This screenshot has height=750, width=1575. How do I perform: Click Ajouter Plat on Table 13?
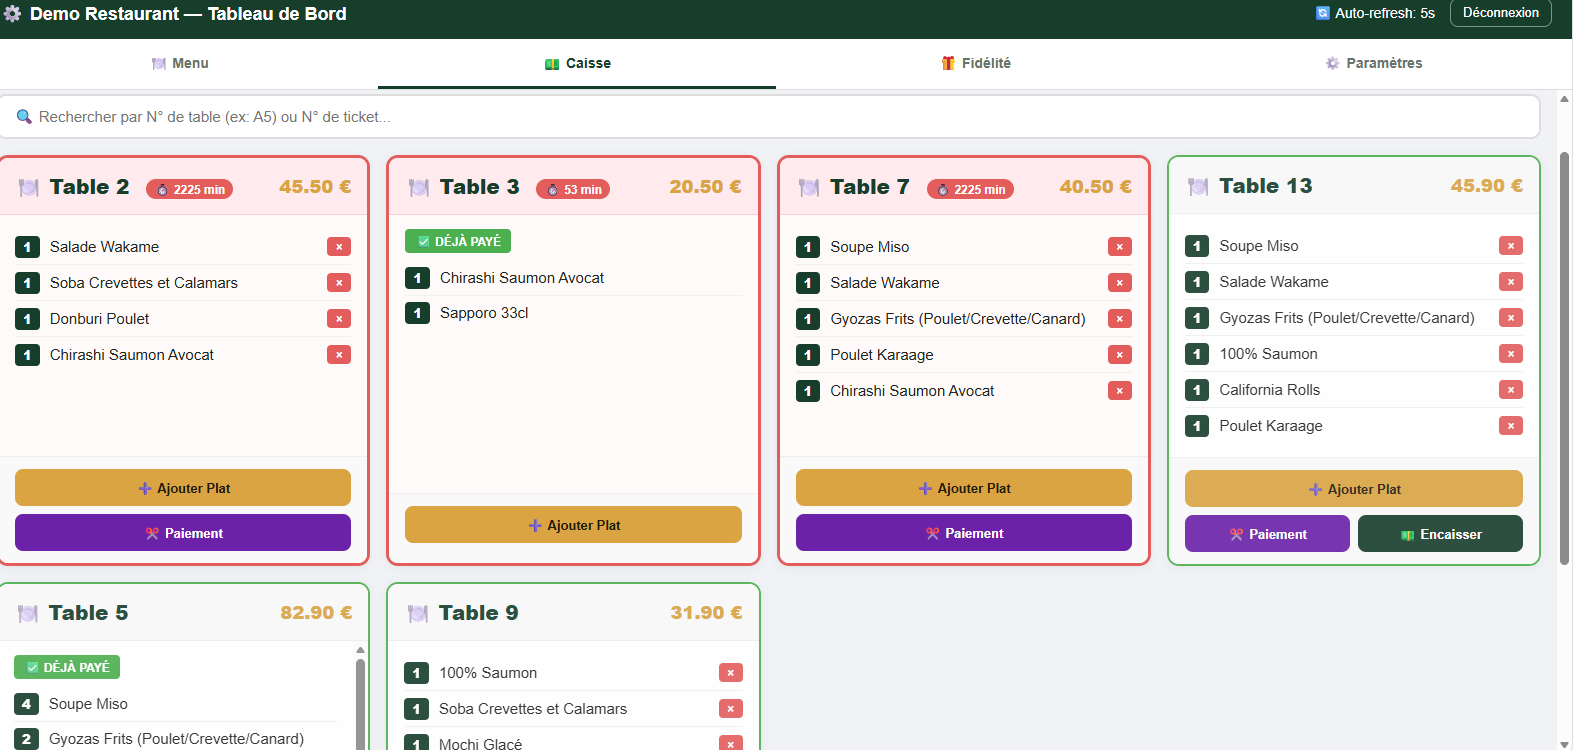[1354, 489]
